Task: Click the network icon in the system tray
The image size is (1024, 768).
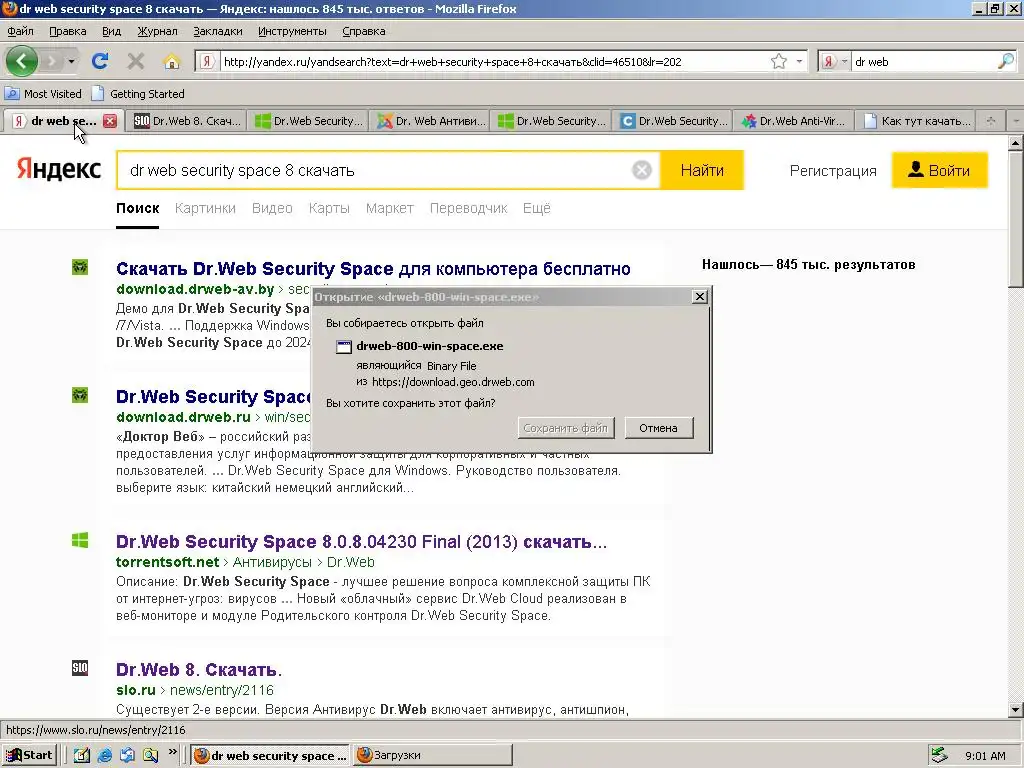Action: 939,756
